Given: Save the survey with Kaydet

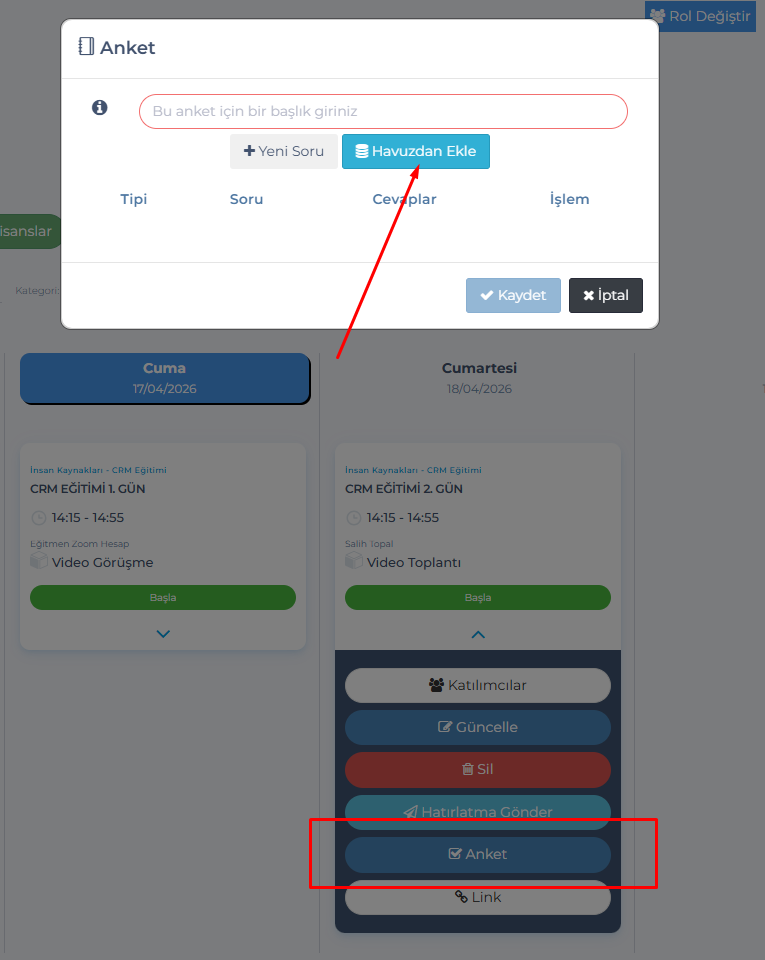Looking at the screenshot, I should [x=513, y=295].
